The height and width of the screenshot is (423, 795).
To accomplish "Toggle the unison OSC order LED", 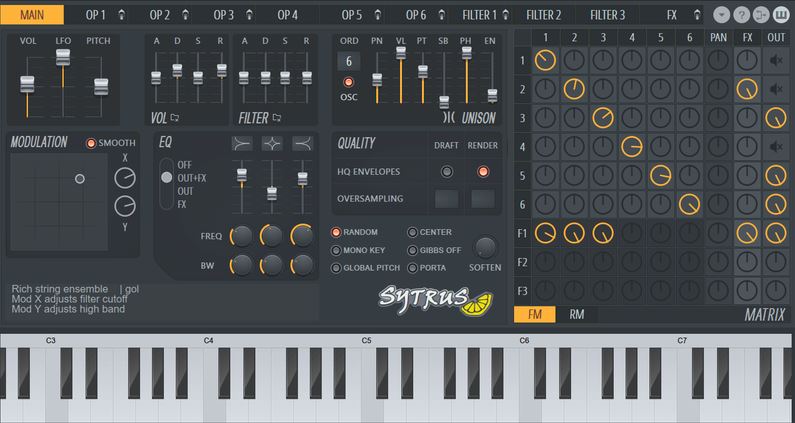I will 348,82.
